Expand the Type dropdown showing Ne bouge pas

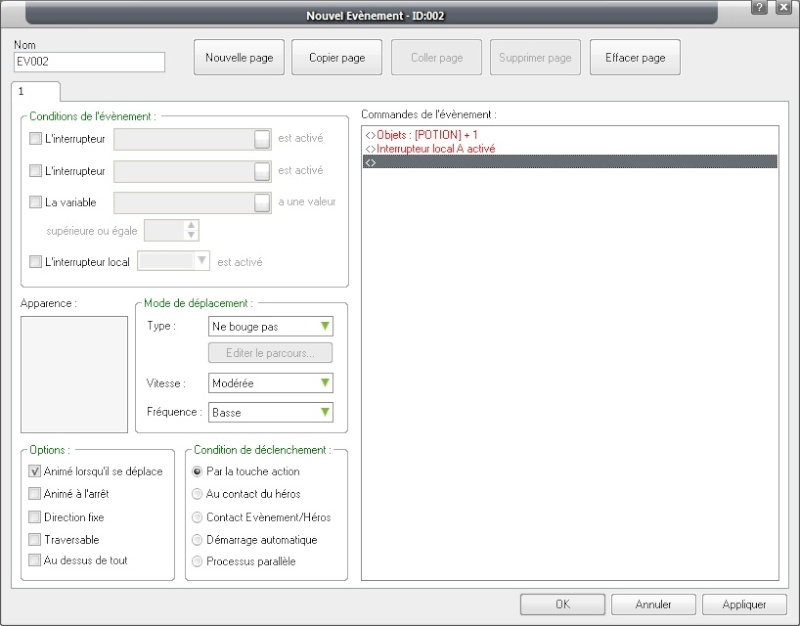(270, 327)
